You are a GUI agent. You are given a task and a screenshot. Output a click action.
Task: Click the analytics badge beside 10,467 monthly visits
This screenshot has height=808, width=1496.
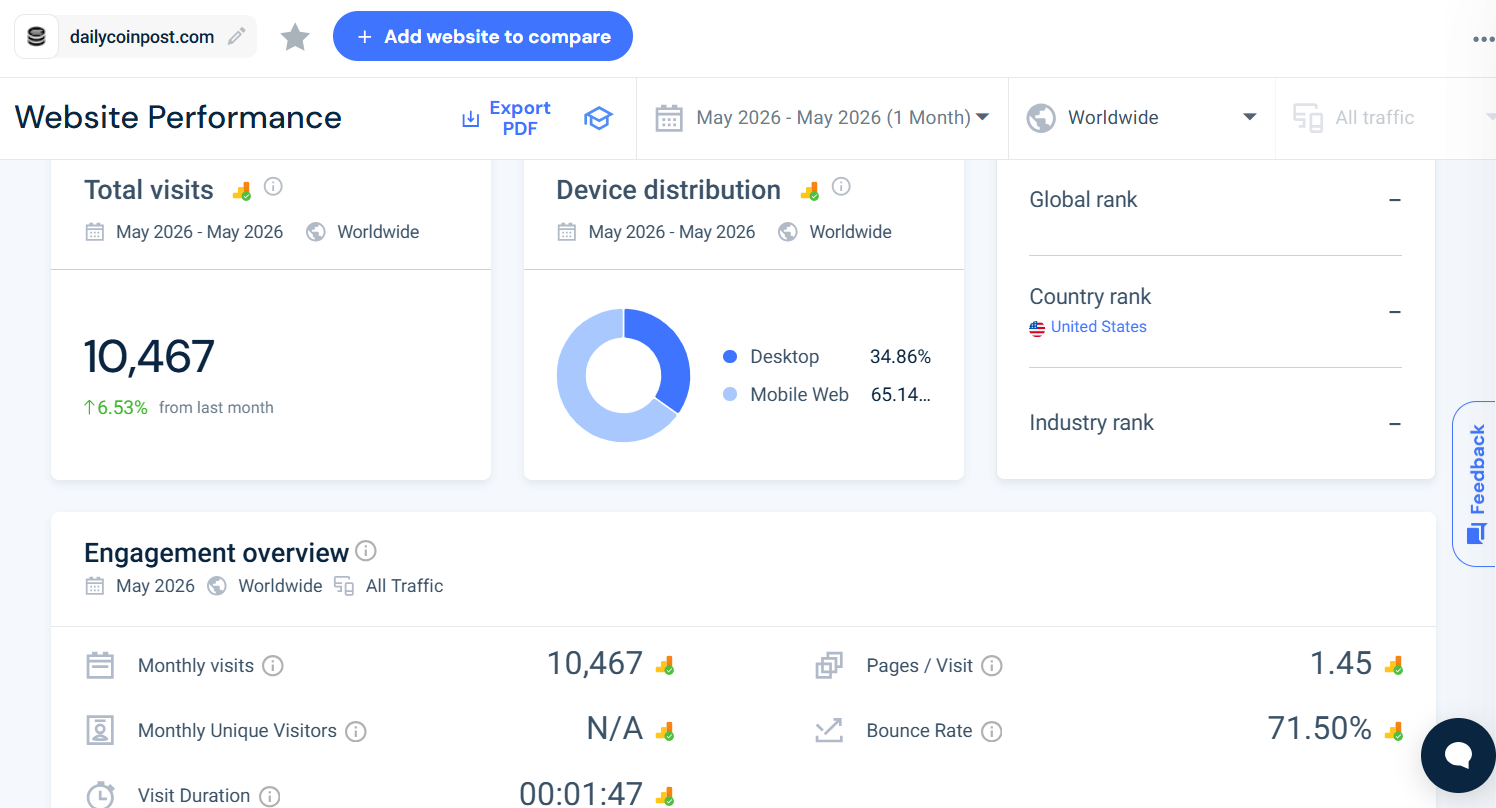coord(665,665)
